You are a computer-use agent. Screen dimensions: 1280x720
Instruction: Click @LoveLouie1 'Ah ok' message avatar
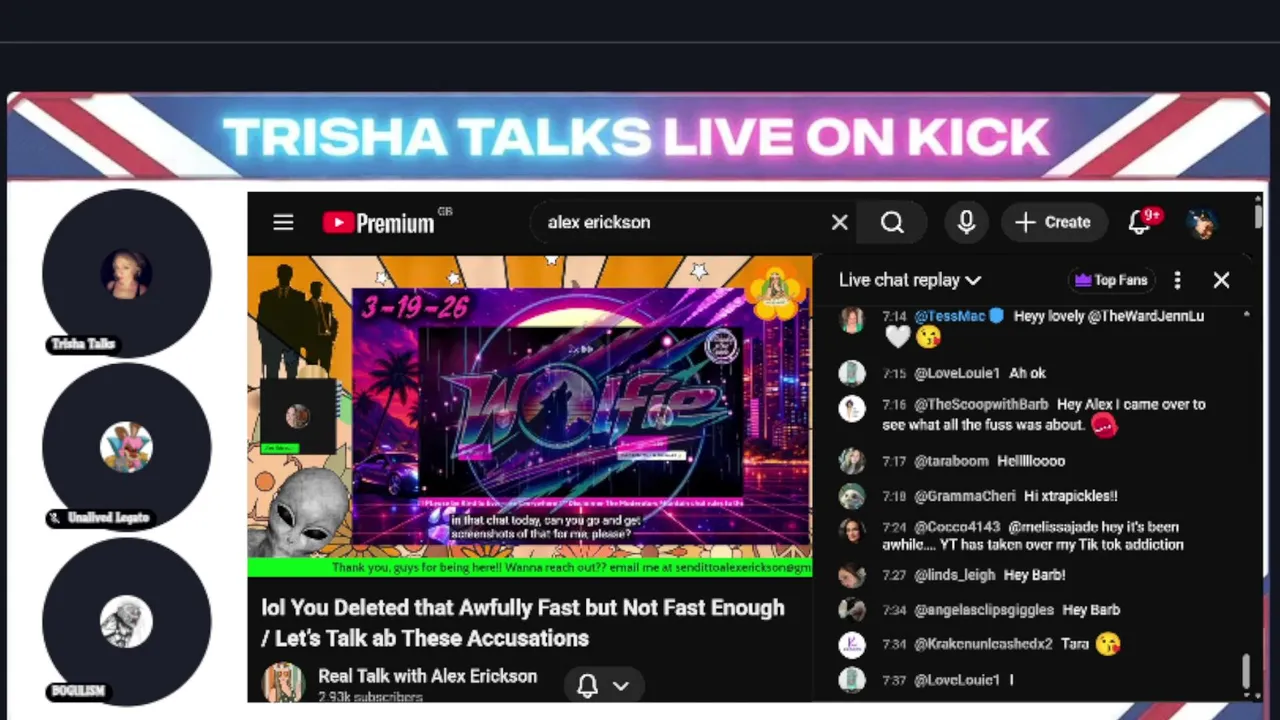tap(852, 373)
